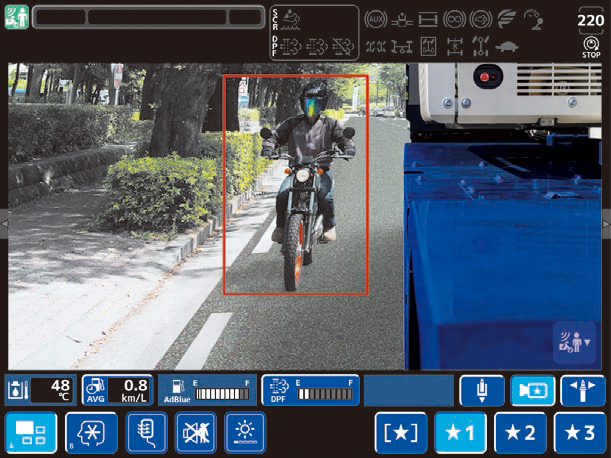Tap the green person icon at top left
This screenshot has height=458, width=611.
coord(16,17)
